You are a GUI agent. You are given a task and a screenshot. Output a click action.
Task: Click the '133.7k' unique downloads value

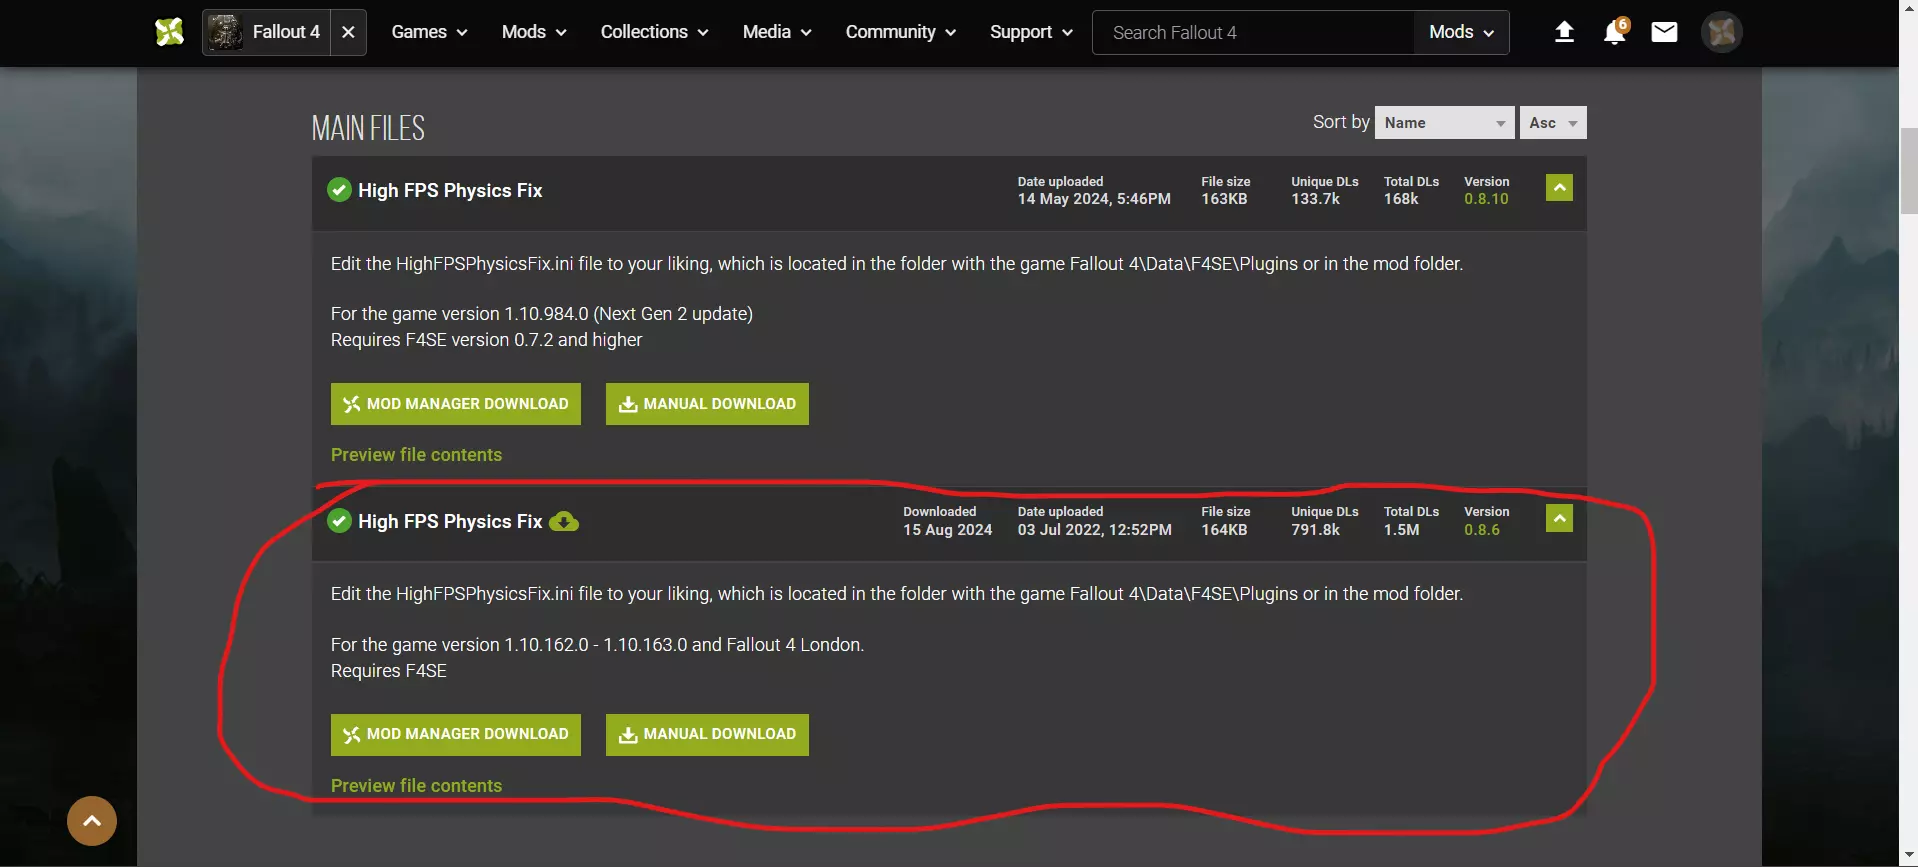coord(1315,199)
